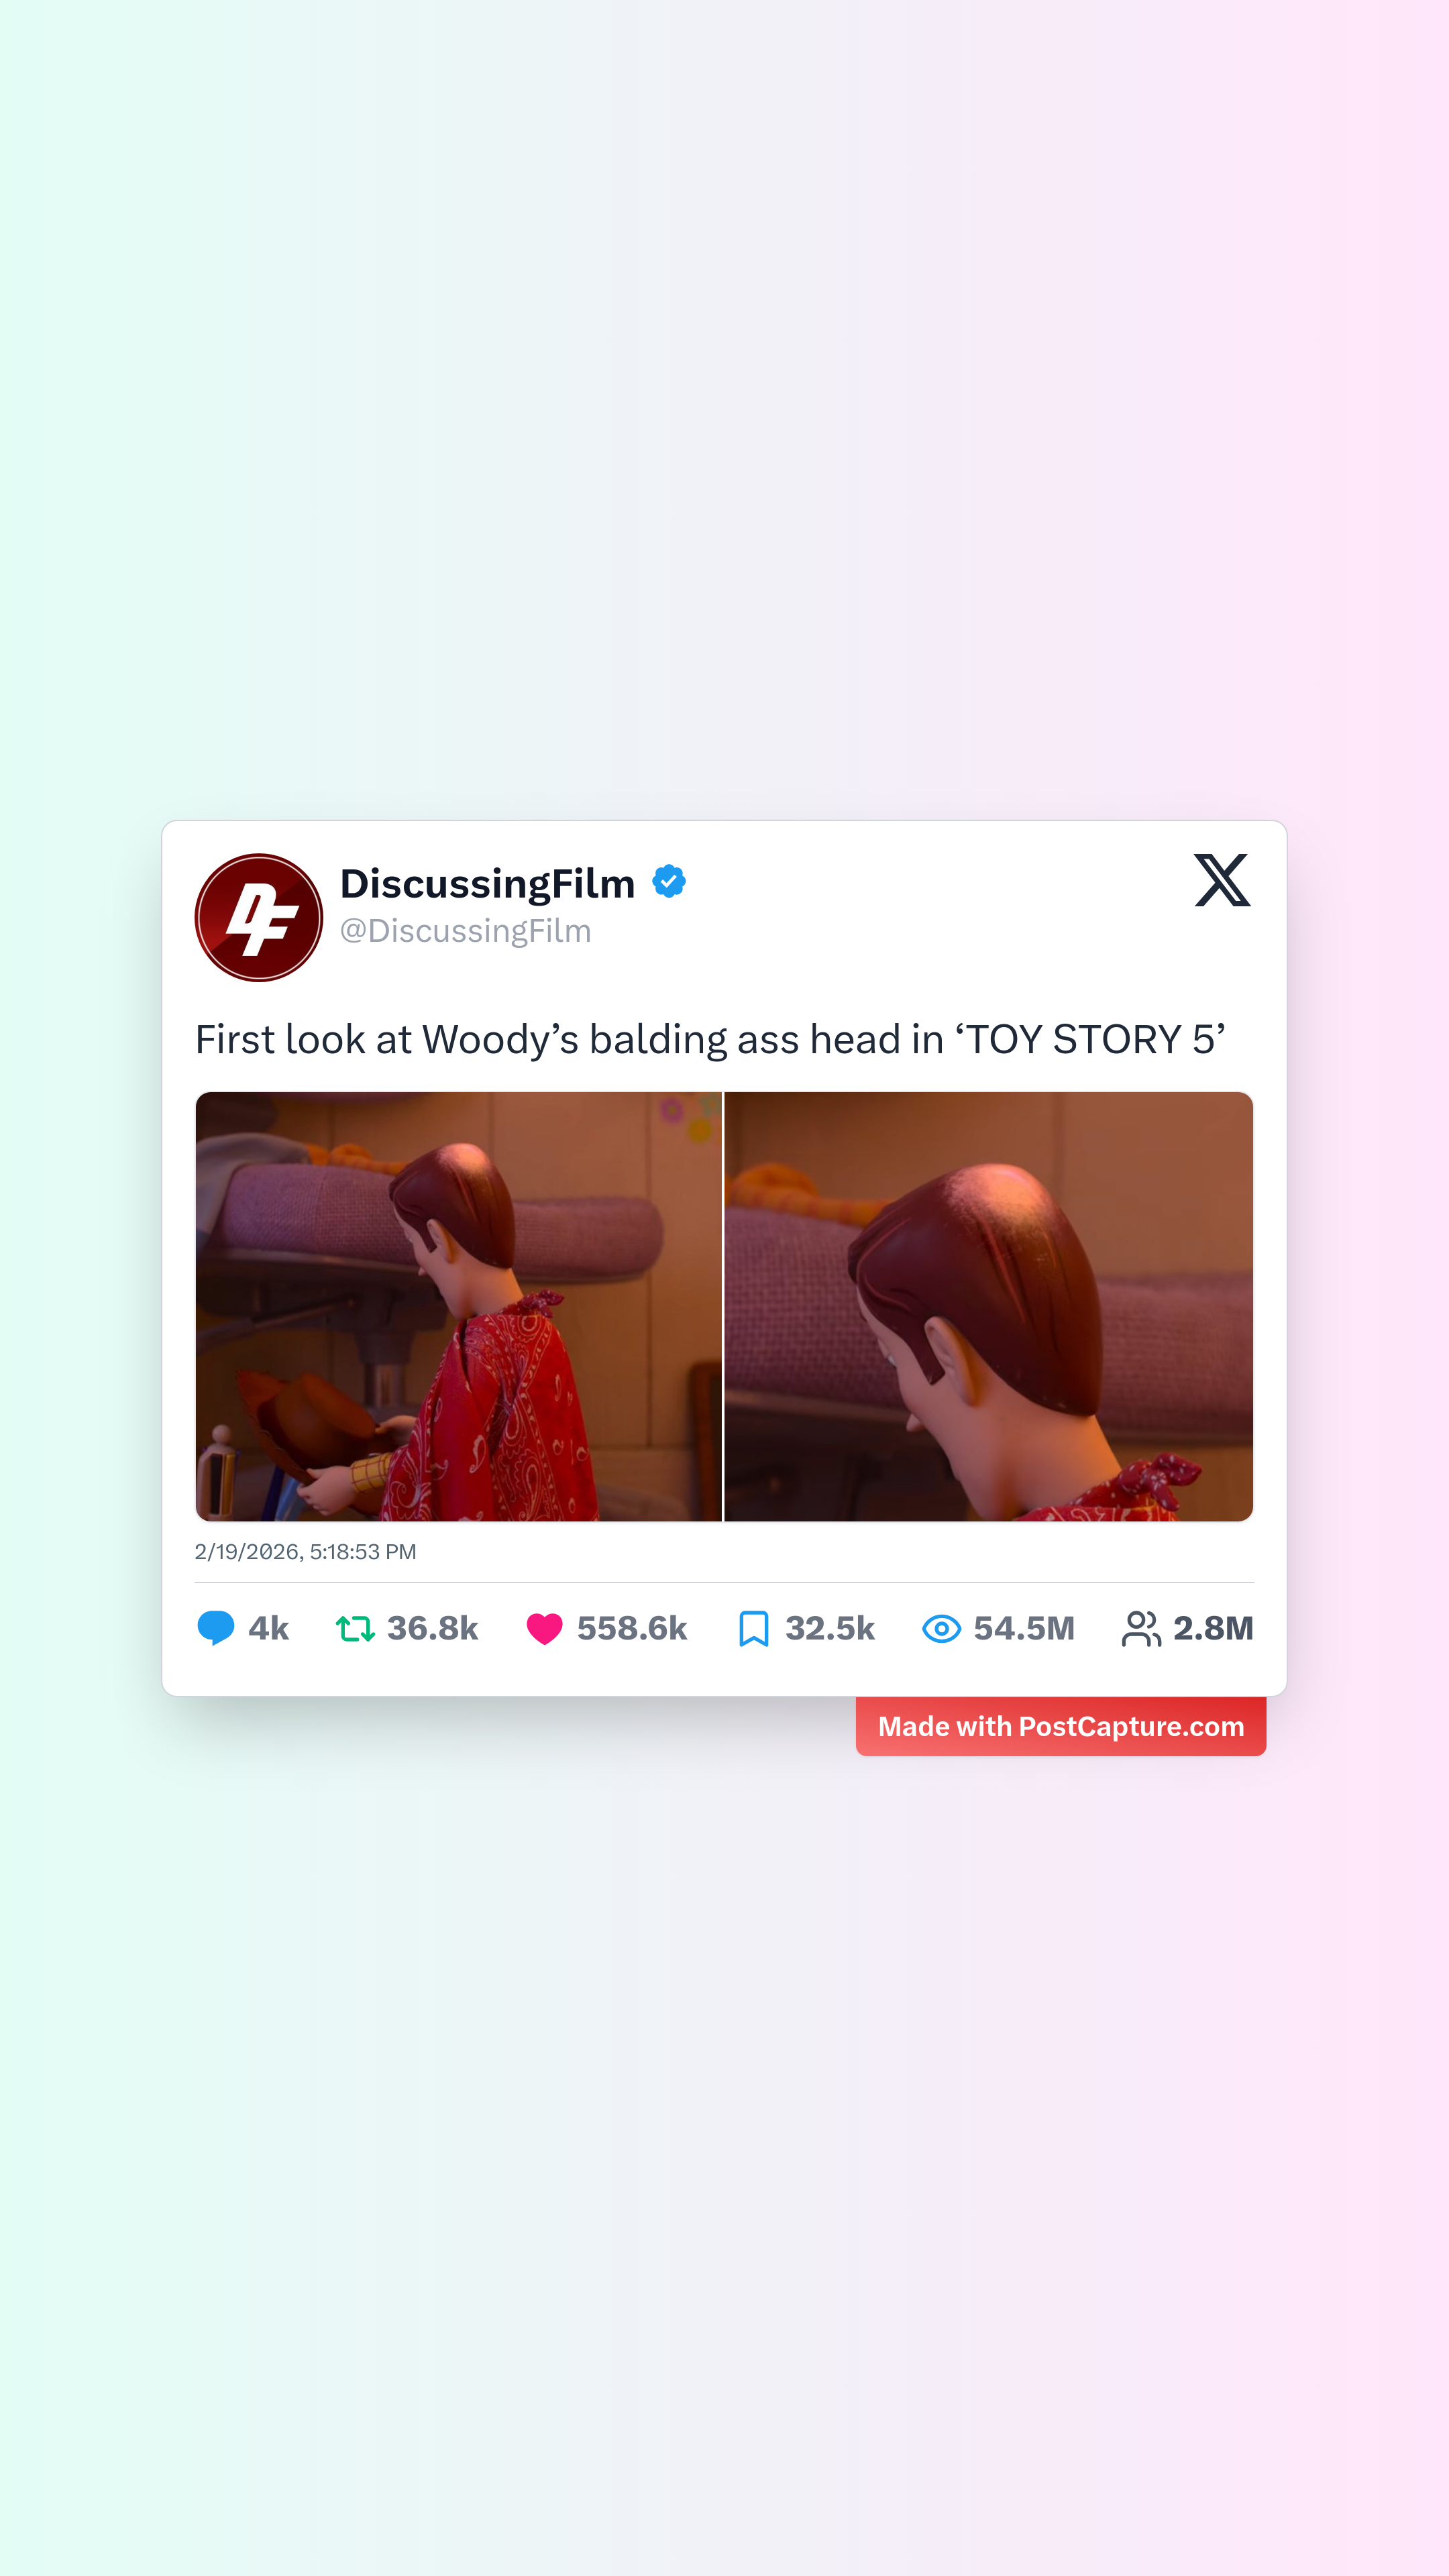
Task: Open the left Woody image thumbnail
Action: click(x=458, y=1306)
